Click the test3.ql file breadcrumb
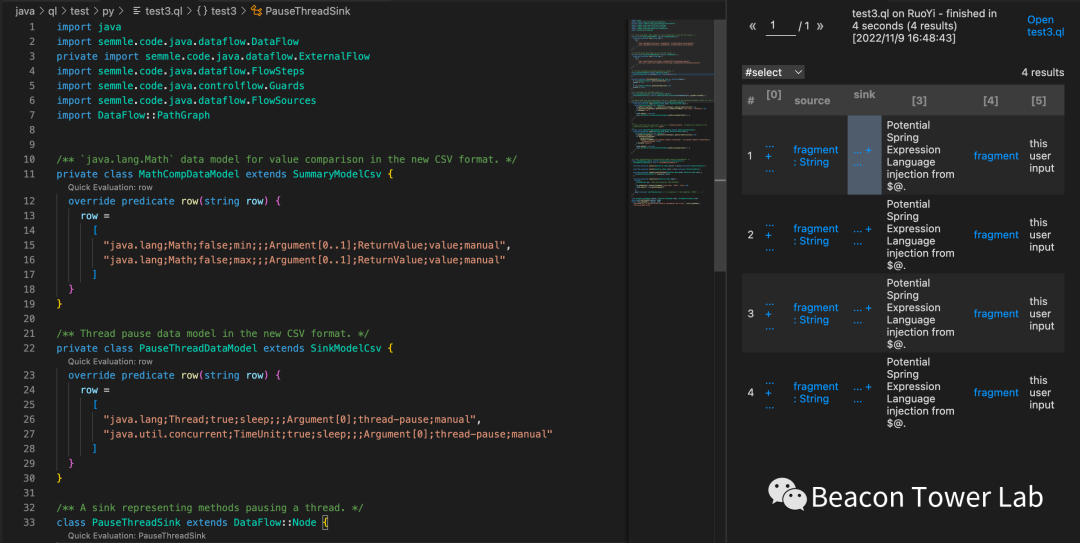Viewport: 1080px width, 543px height. pos(157,10)
